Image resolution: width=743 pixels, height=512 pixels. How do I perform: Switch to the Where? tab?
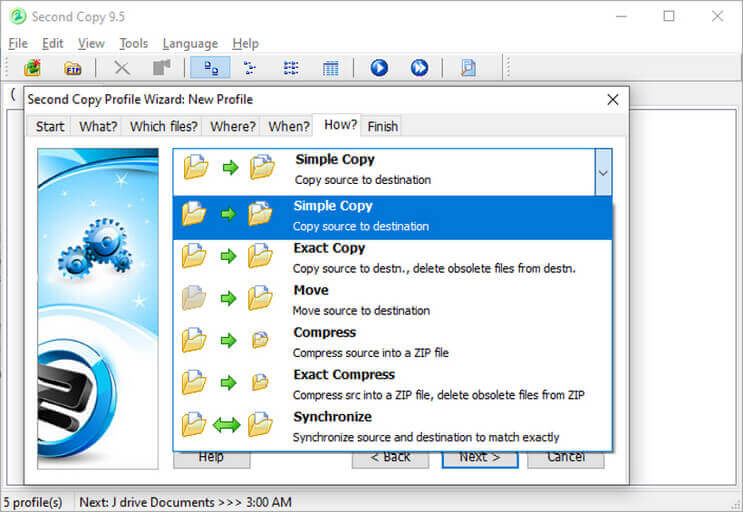pyautogui.click(x=233, y=126)
